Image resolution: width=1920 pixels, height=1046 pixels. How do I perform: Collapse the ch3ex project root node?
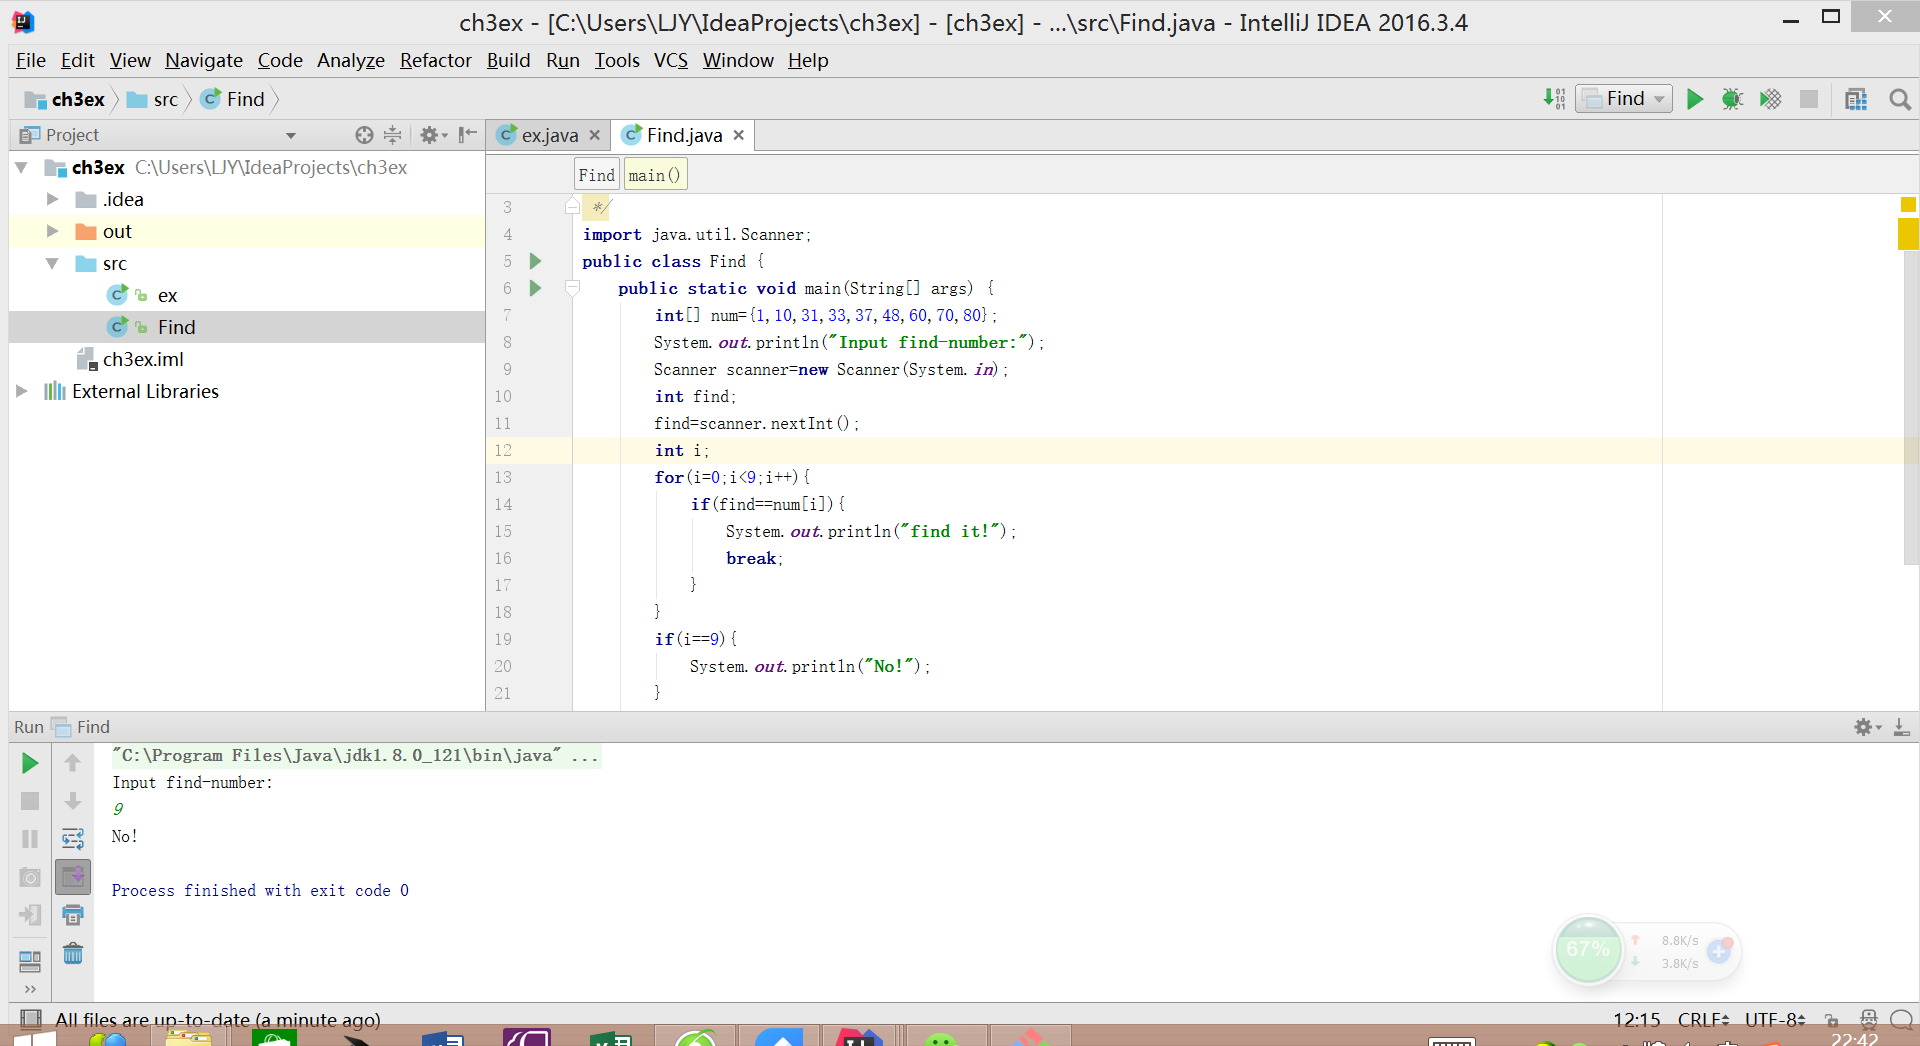tap(21, 167)
